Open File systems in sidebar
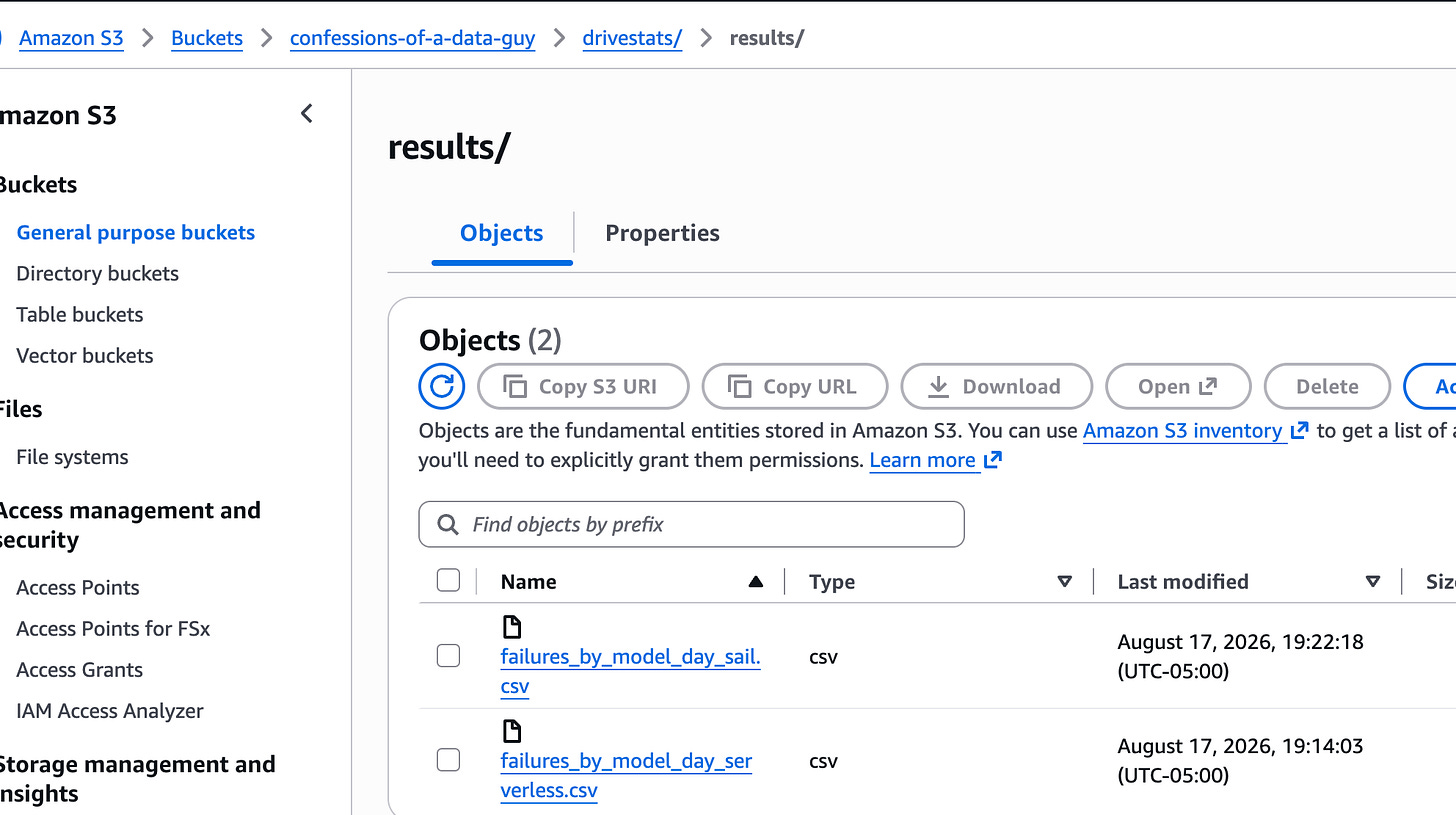This screenshot has height=815, width=1456. pyautogui.click(x=72, y=457)
